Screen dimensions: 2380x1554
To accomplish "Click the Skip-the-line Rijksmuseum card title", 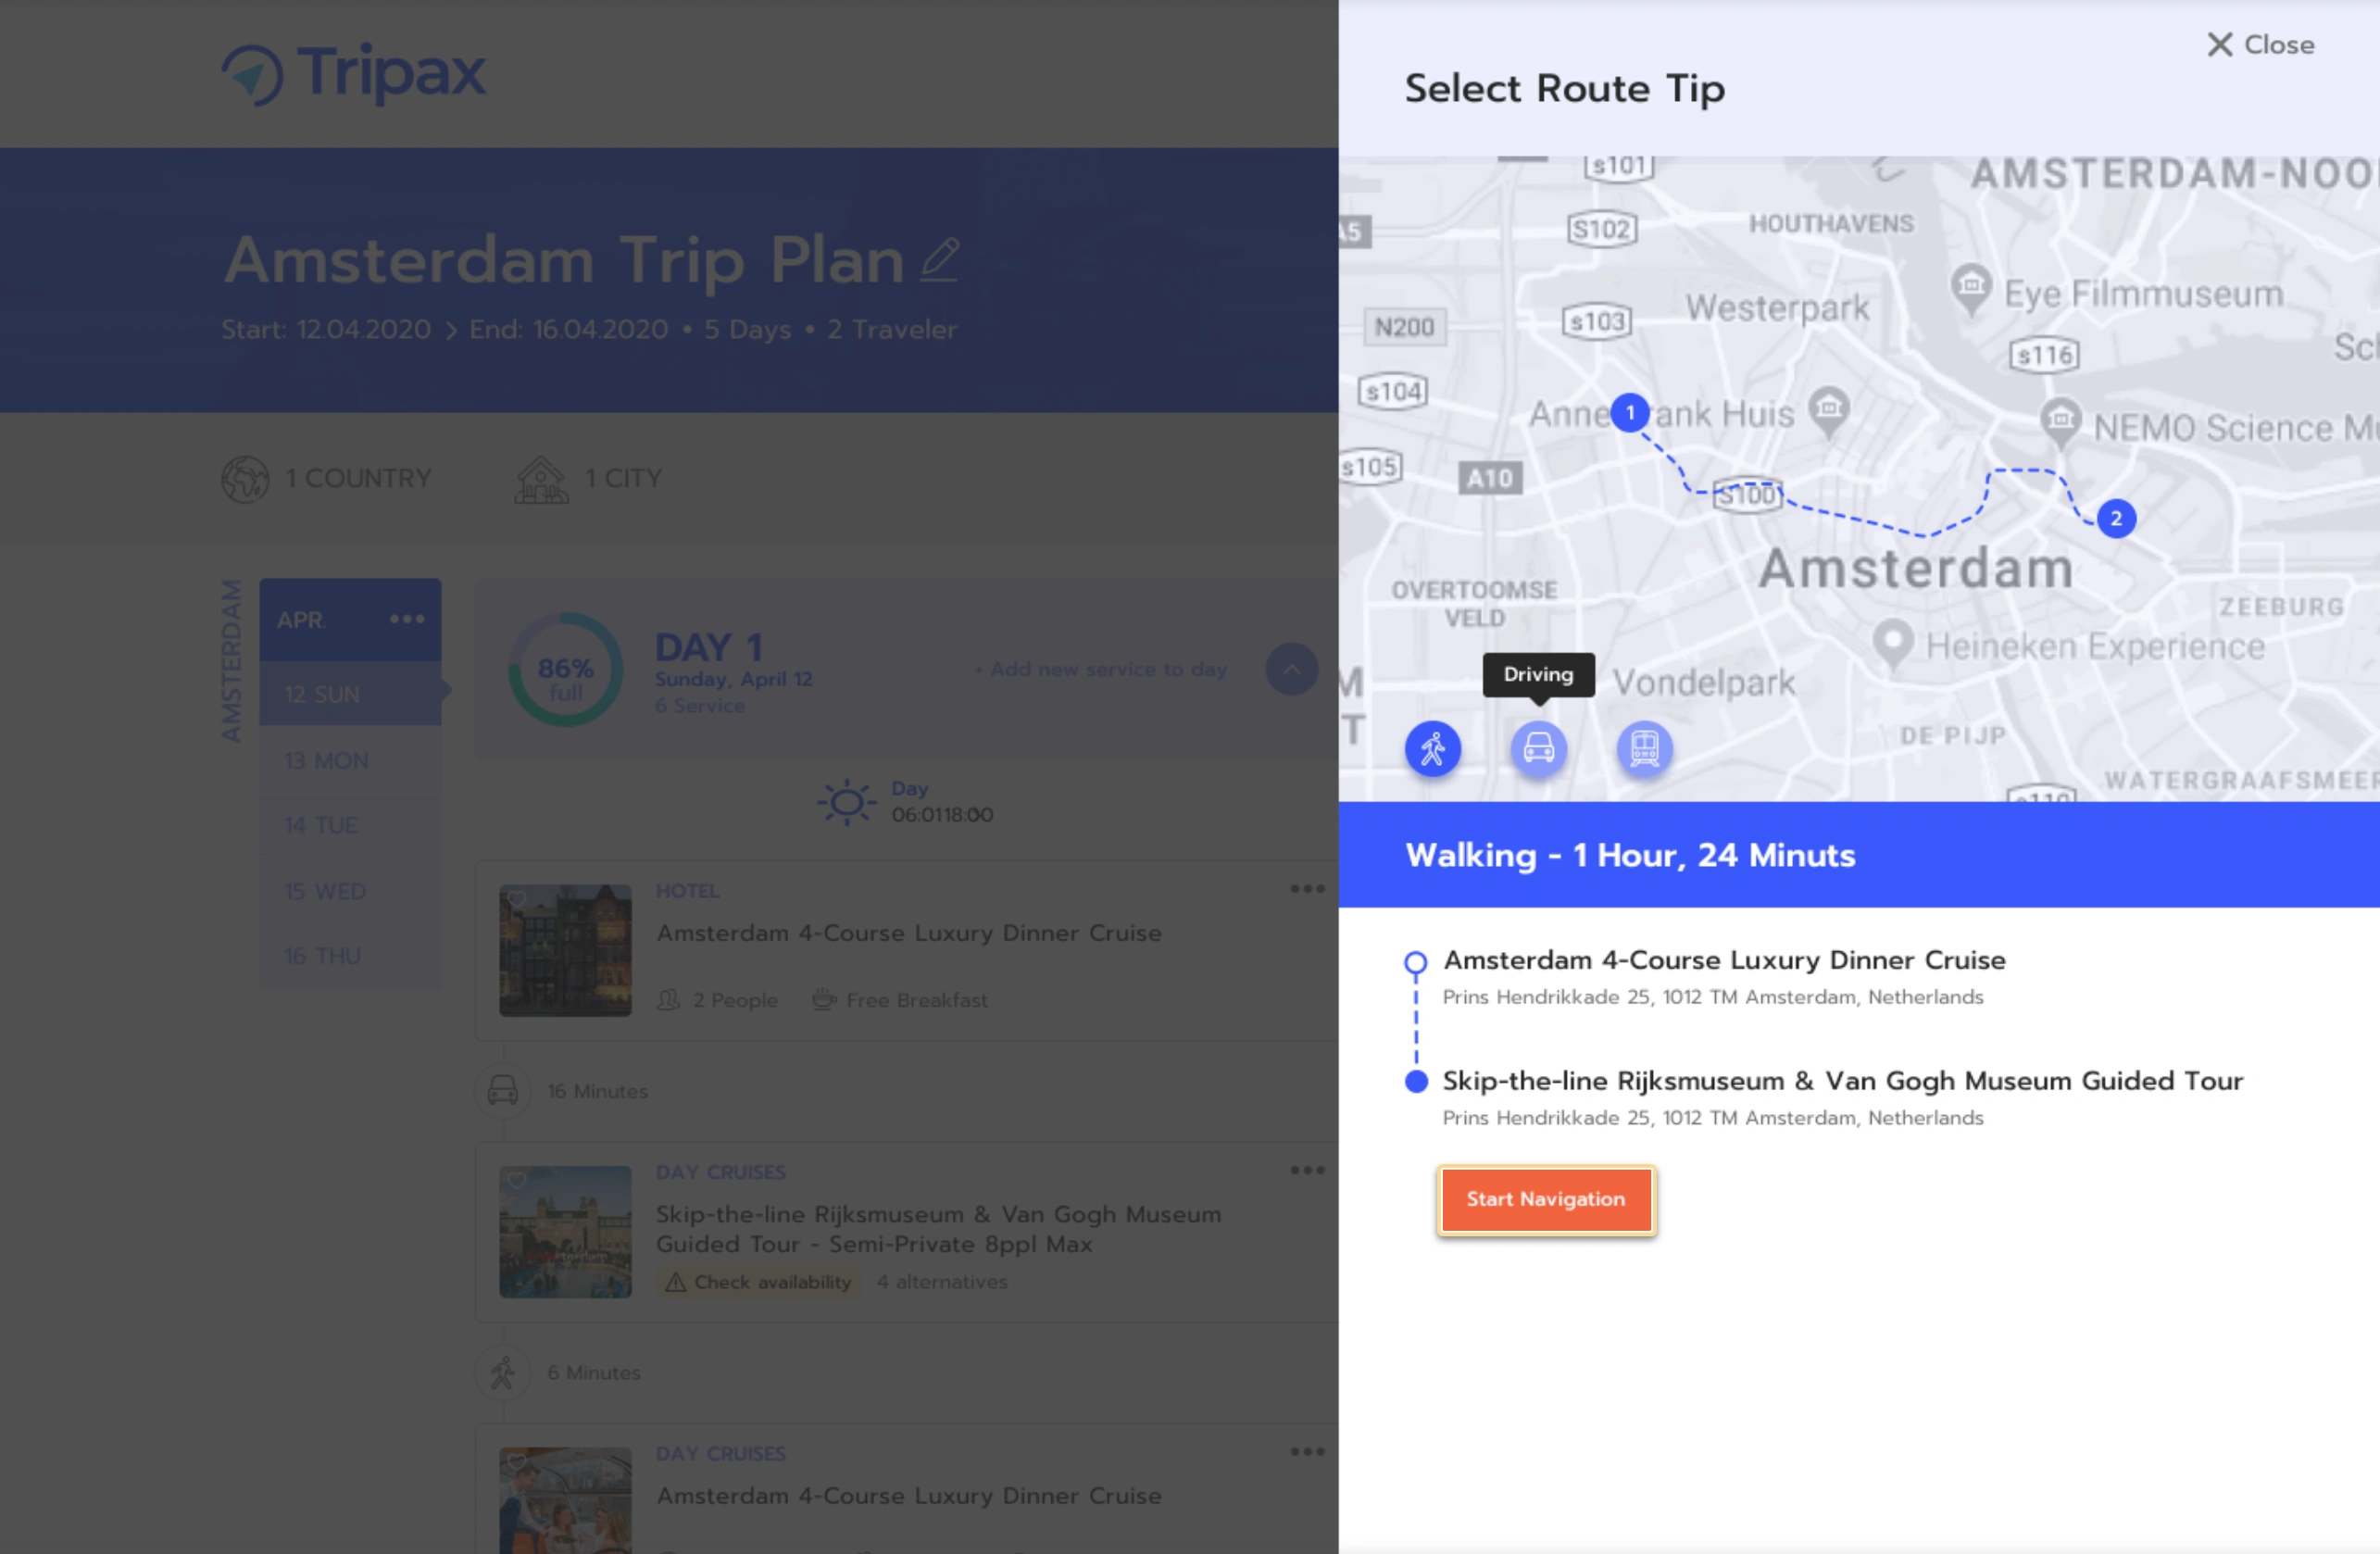I will pyautogui.click(x=938, y=1229).
